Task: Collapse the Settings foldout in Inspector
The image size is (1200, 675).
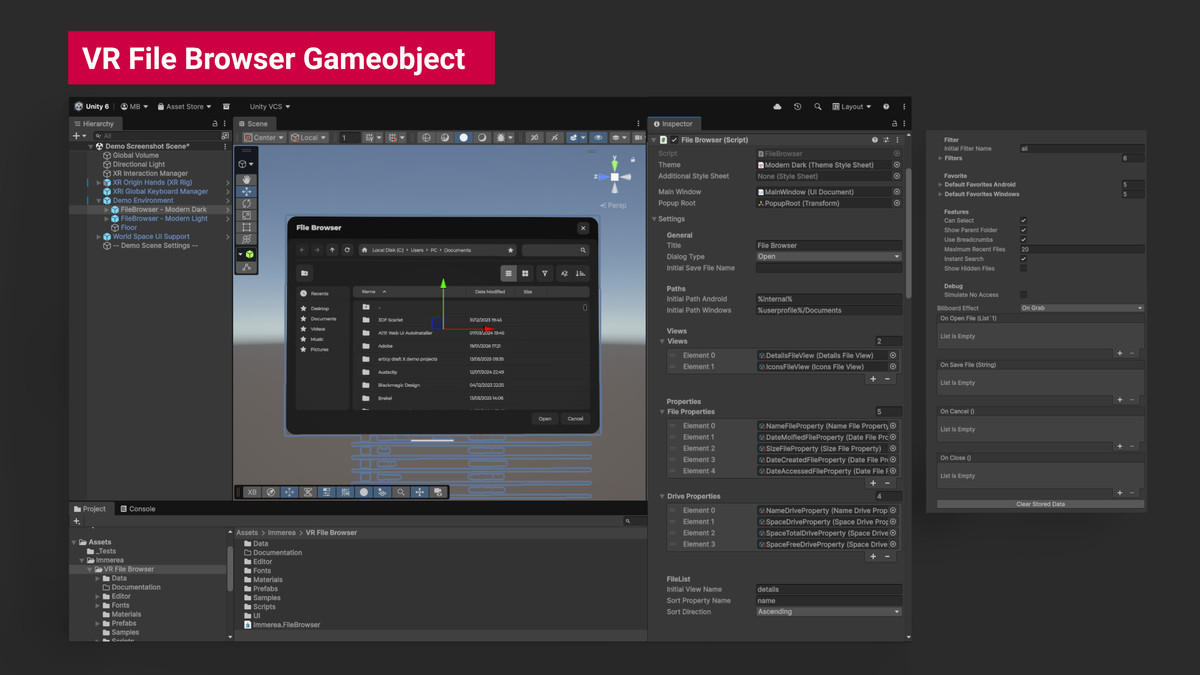Action: click(655, 219)
